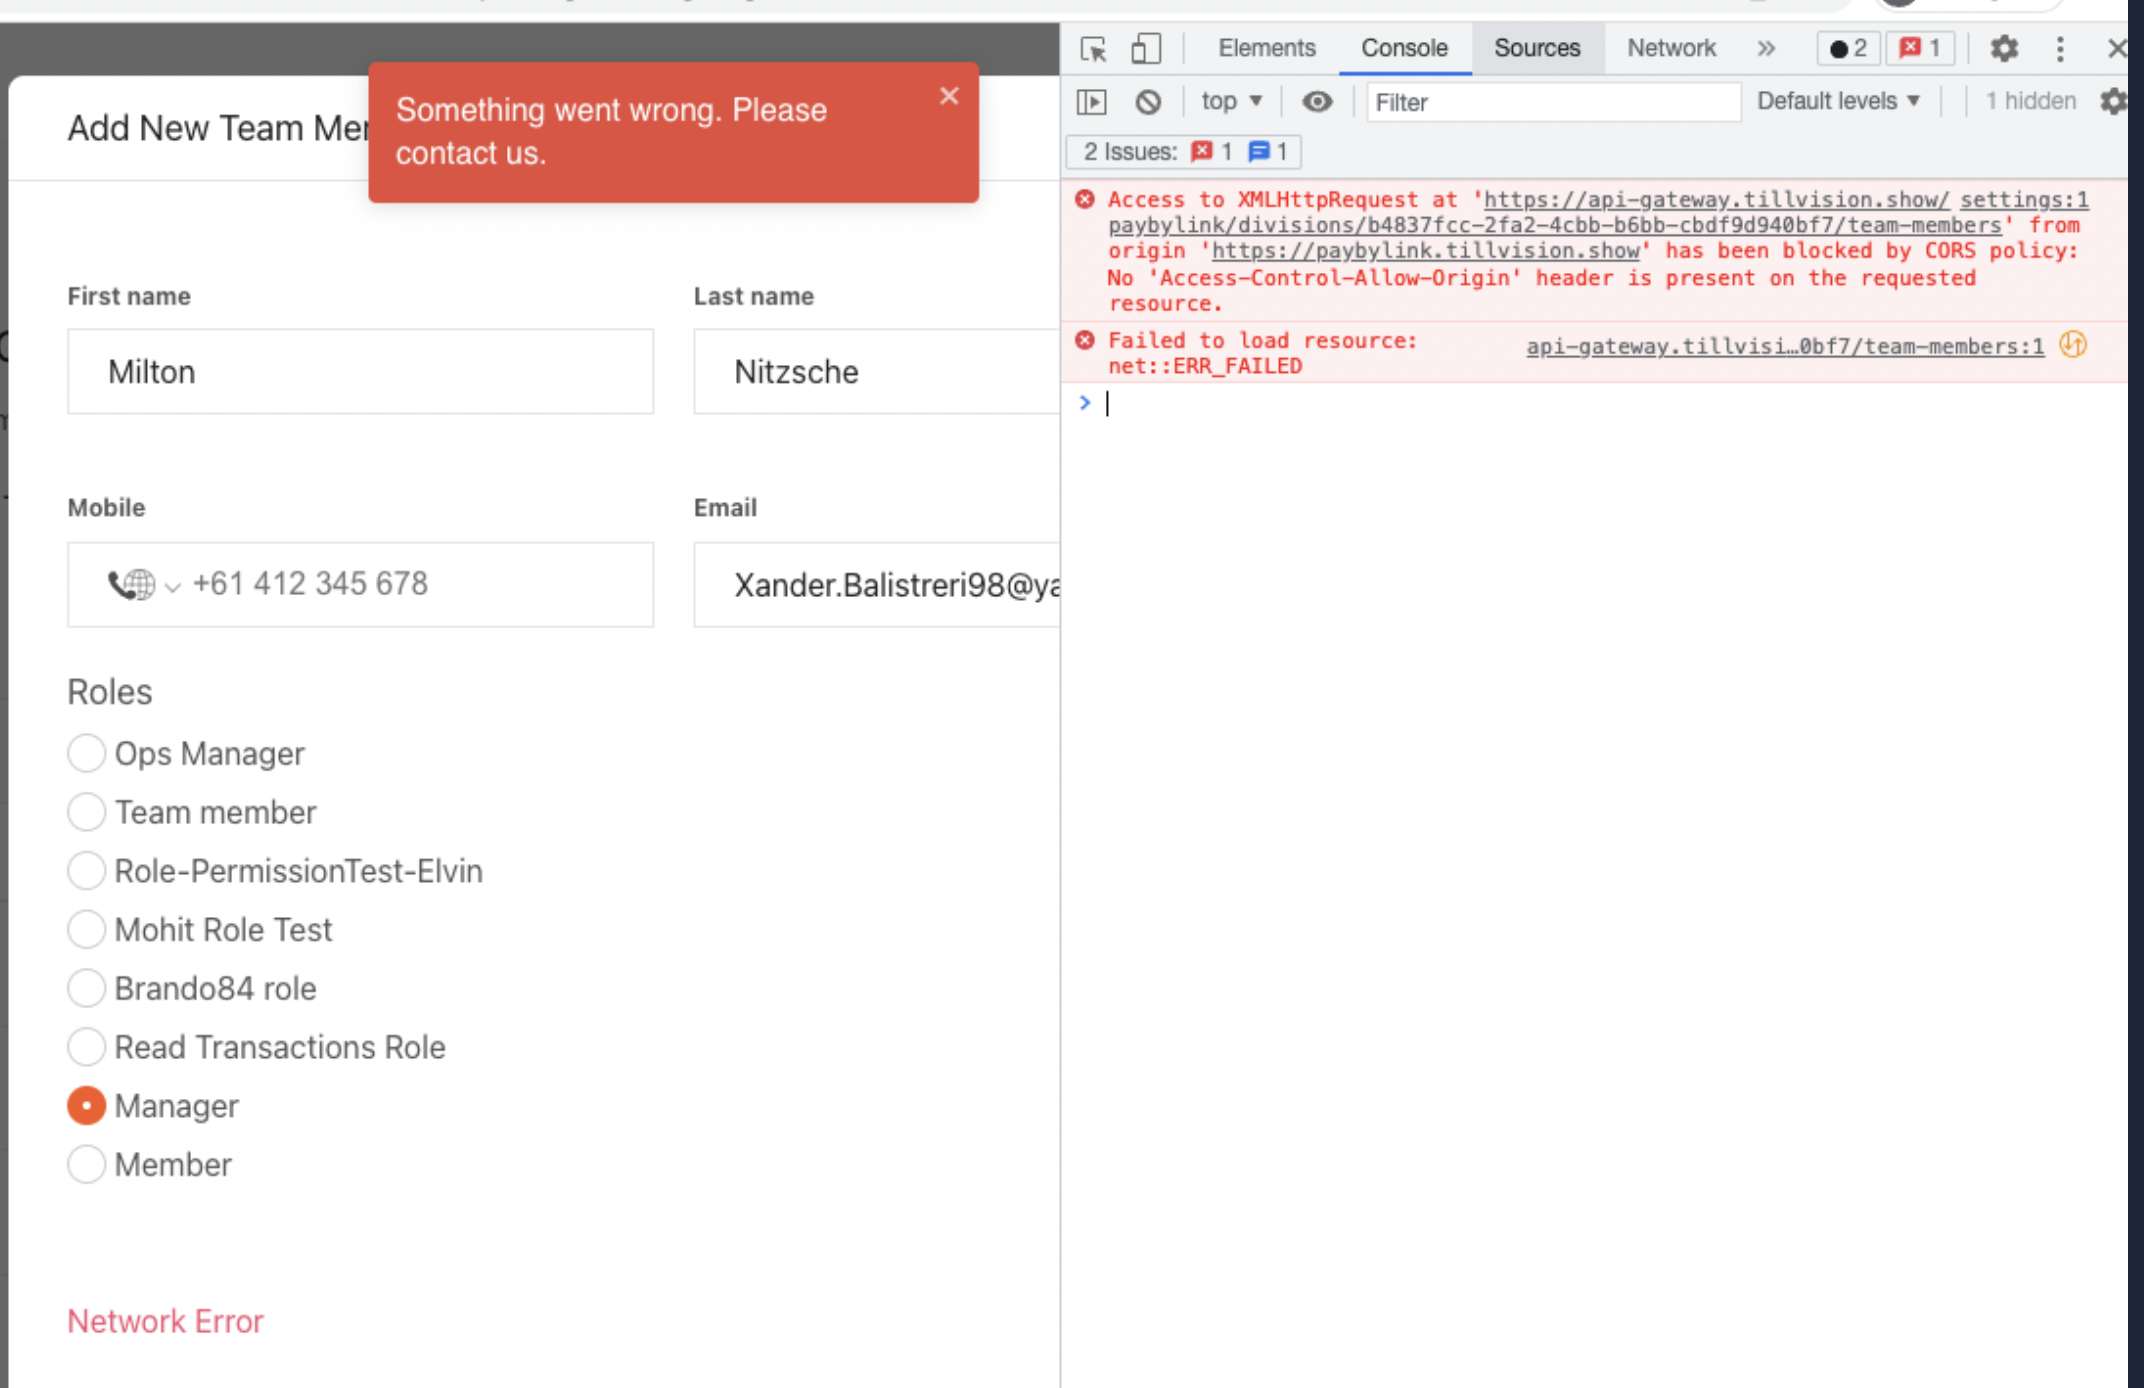The width and height of the screenshot is (2144, 1388).
Task: Toggle the device toolbar icon
Action: tap(1146, 48)
